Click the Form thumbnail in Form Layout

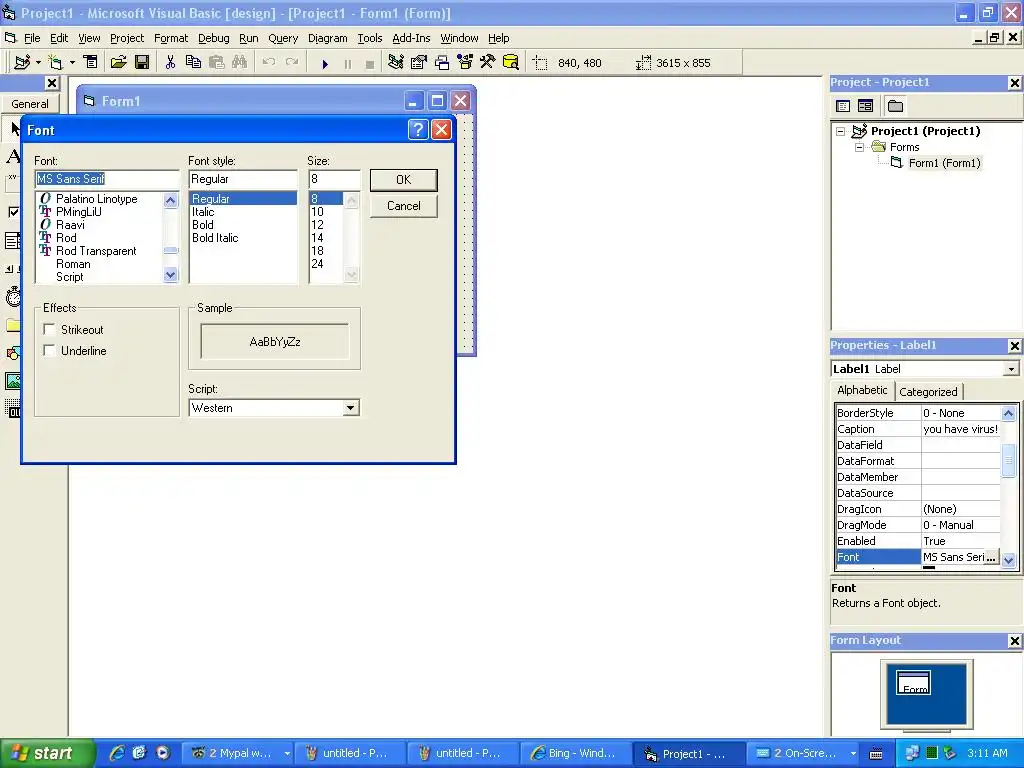pos(914,683)
